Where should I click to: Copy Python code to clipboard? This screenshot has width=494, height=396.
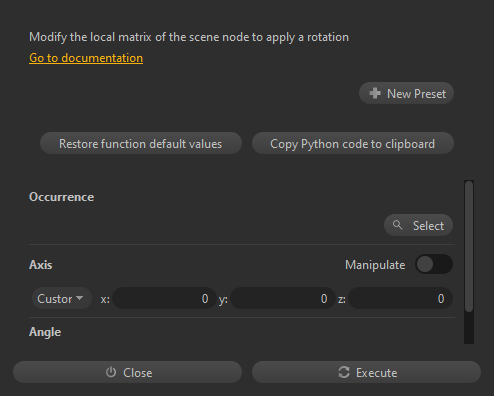353,143
